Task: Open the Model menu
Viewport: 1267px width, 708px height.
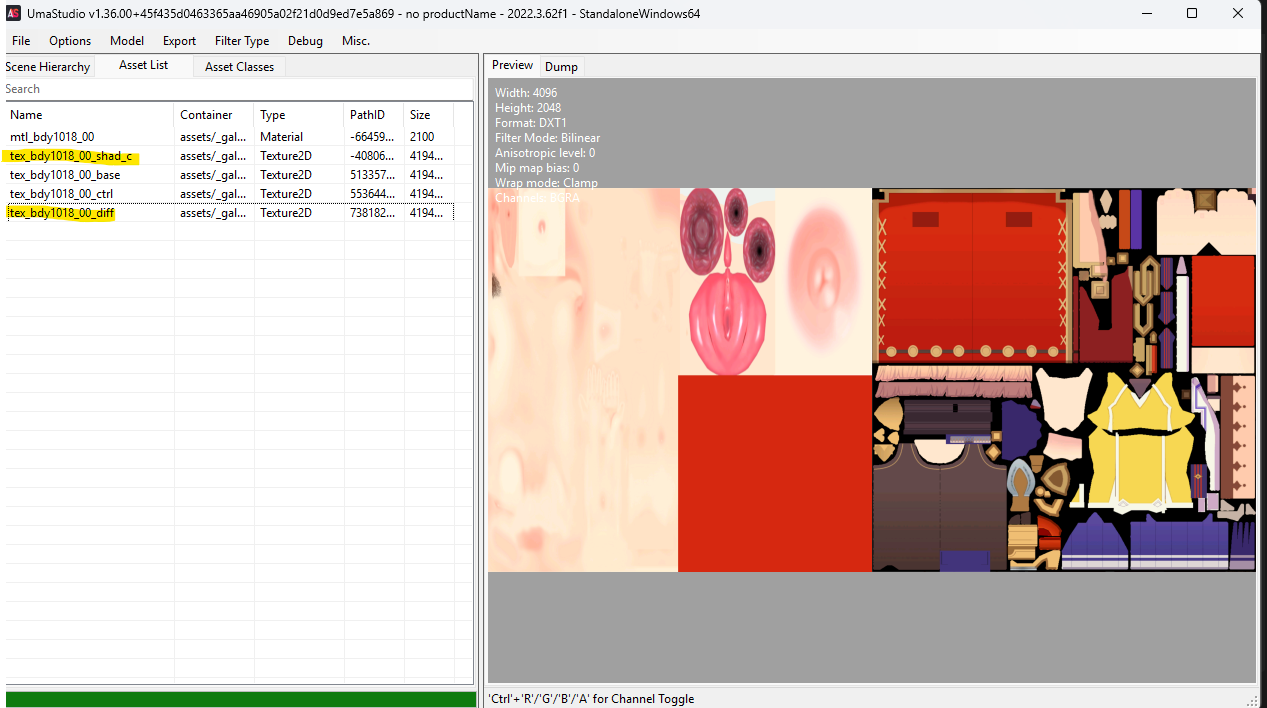Action: click(x=127, y=41)
